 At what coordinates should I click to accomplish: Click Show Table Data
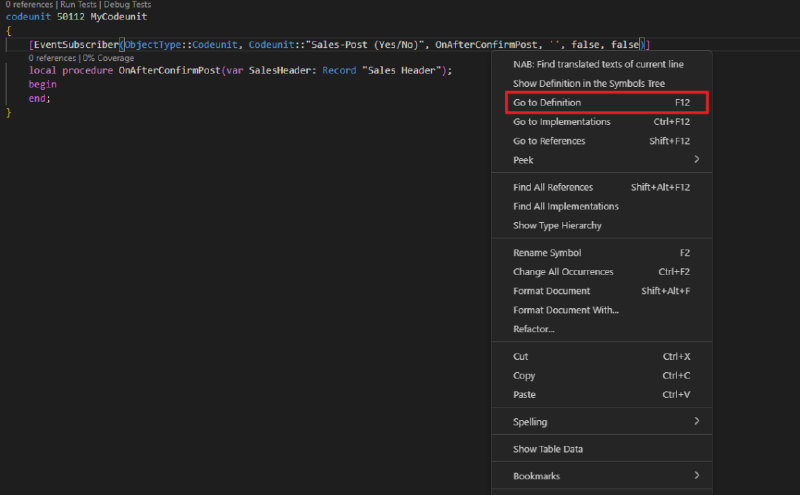[548, 449]
